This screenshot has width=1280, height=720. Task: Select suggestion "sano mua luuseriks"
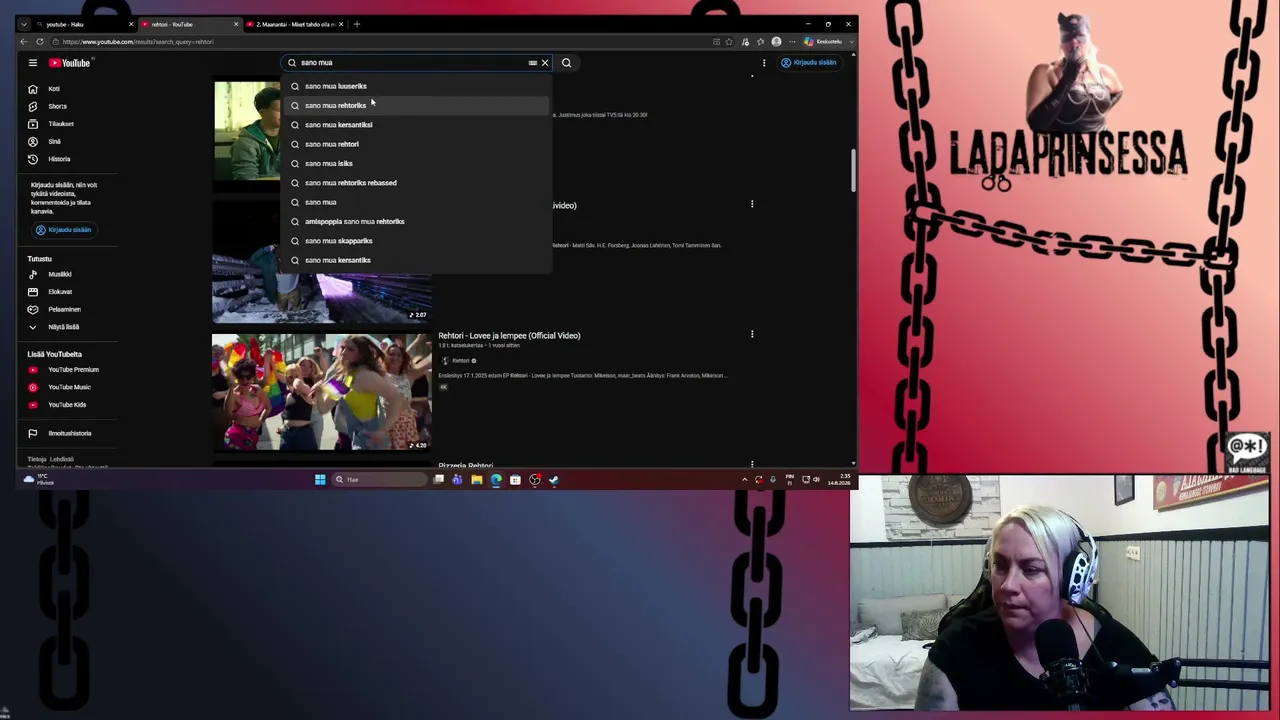416,86
